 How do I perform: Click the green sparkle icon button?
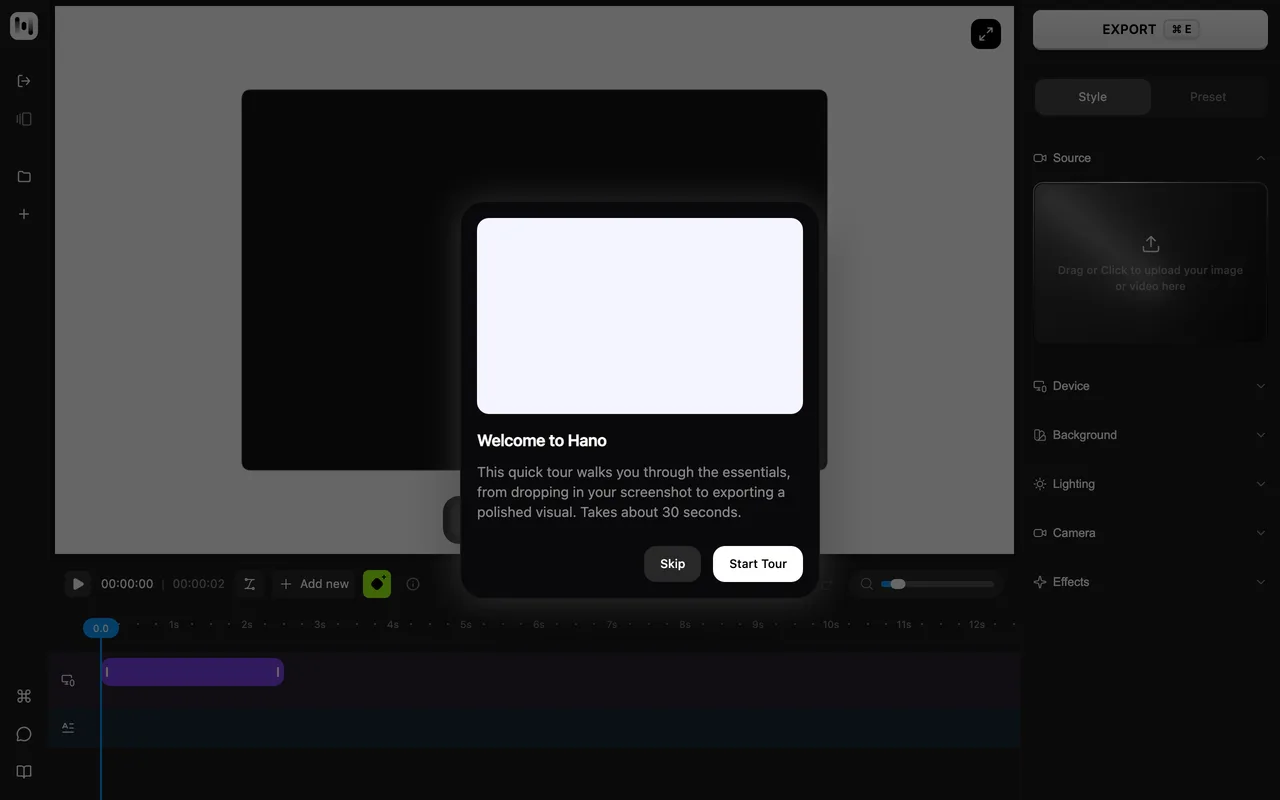point(377,584)
